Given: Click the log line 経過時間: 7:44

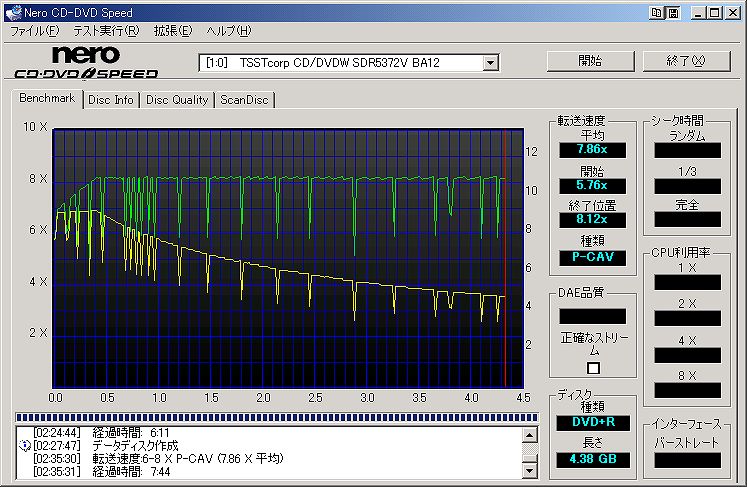Looking at the screenshot, I should [x=131, y=471].
